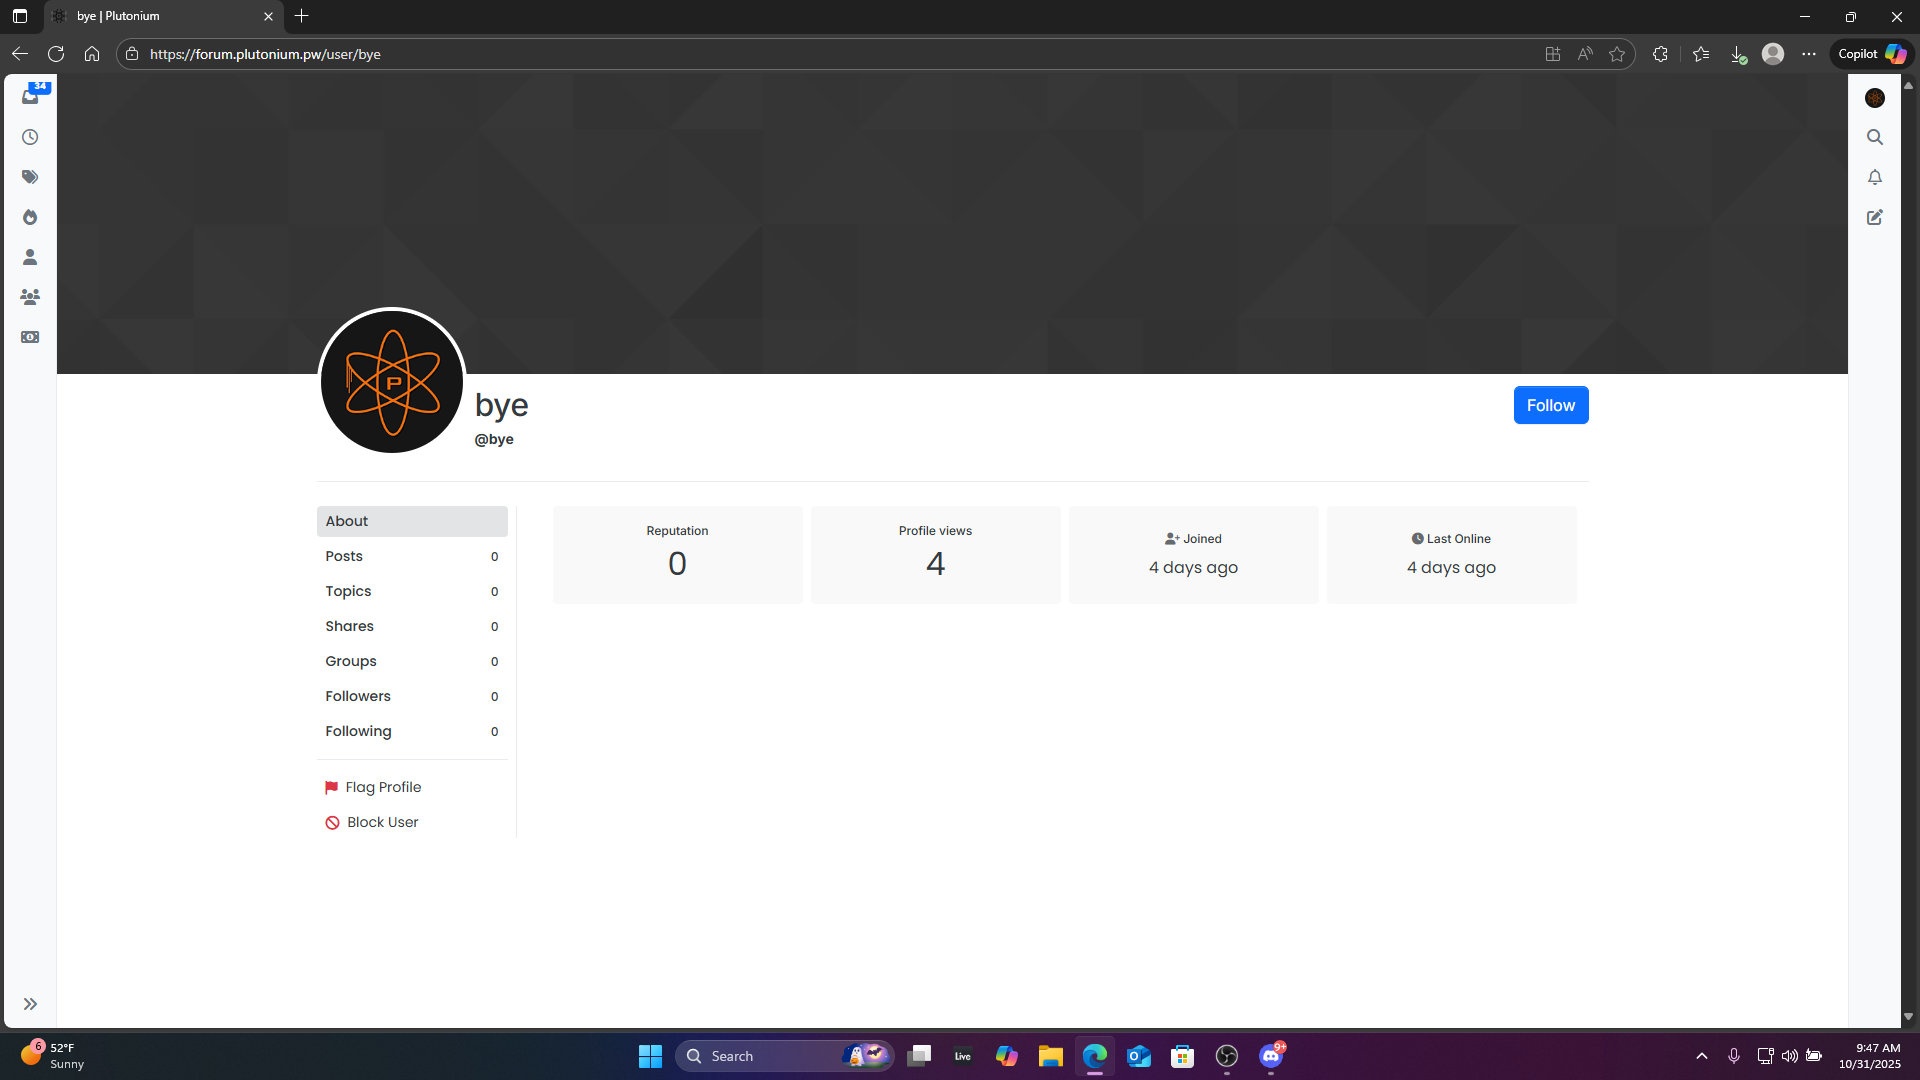Image resolution: width=1920 pixels, height=1080 pixels.
Task: Open the unread inbox icon in sidebar
Action: pyautogui.click(x=30, y=96)
